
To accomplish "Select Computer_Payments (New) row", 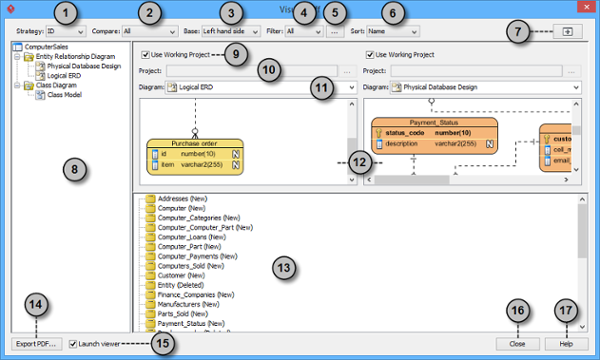I will point(197,256).
